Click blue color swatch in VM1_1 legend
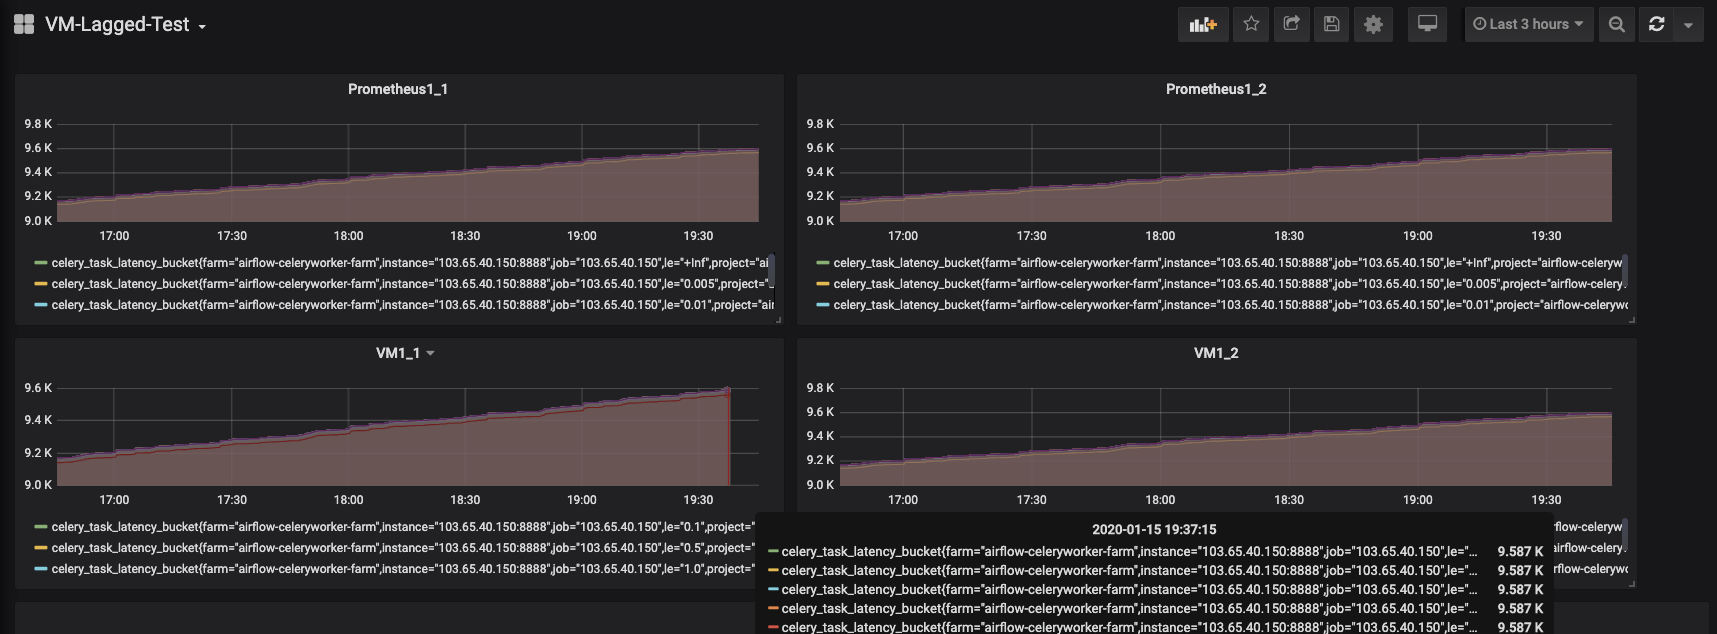Screen dimensions: 1717x634 tap(41, 569)
